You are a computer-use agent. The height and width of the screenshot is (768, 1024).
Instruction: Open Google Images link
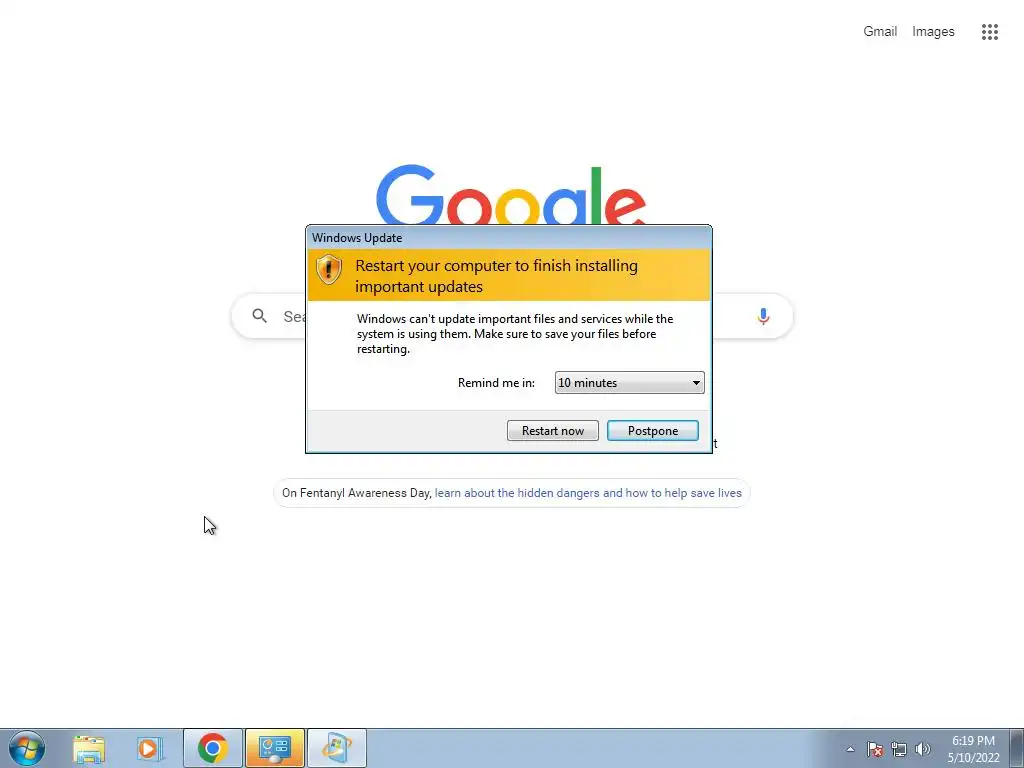933,31
